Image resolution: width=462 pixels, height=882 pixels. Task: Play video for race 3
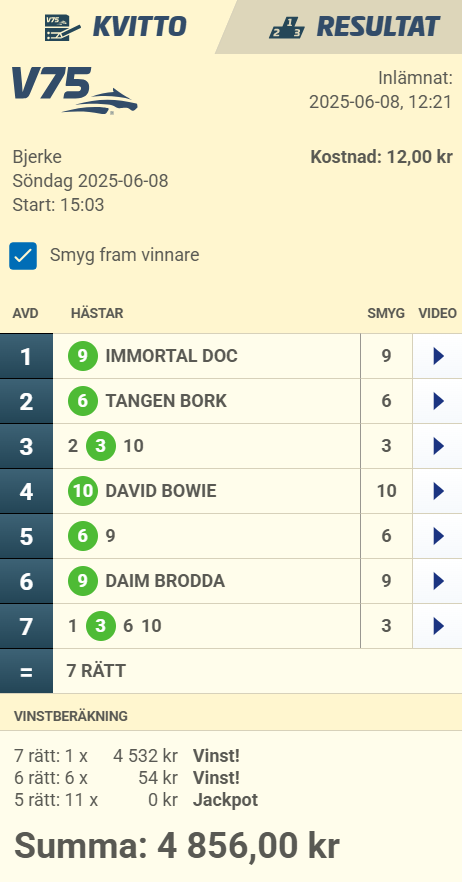click(438, 446)
